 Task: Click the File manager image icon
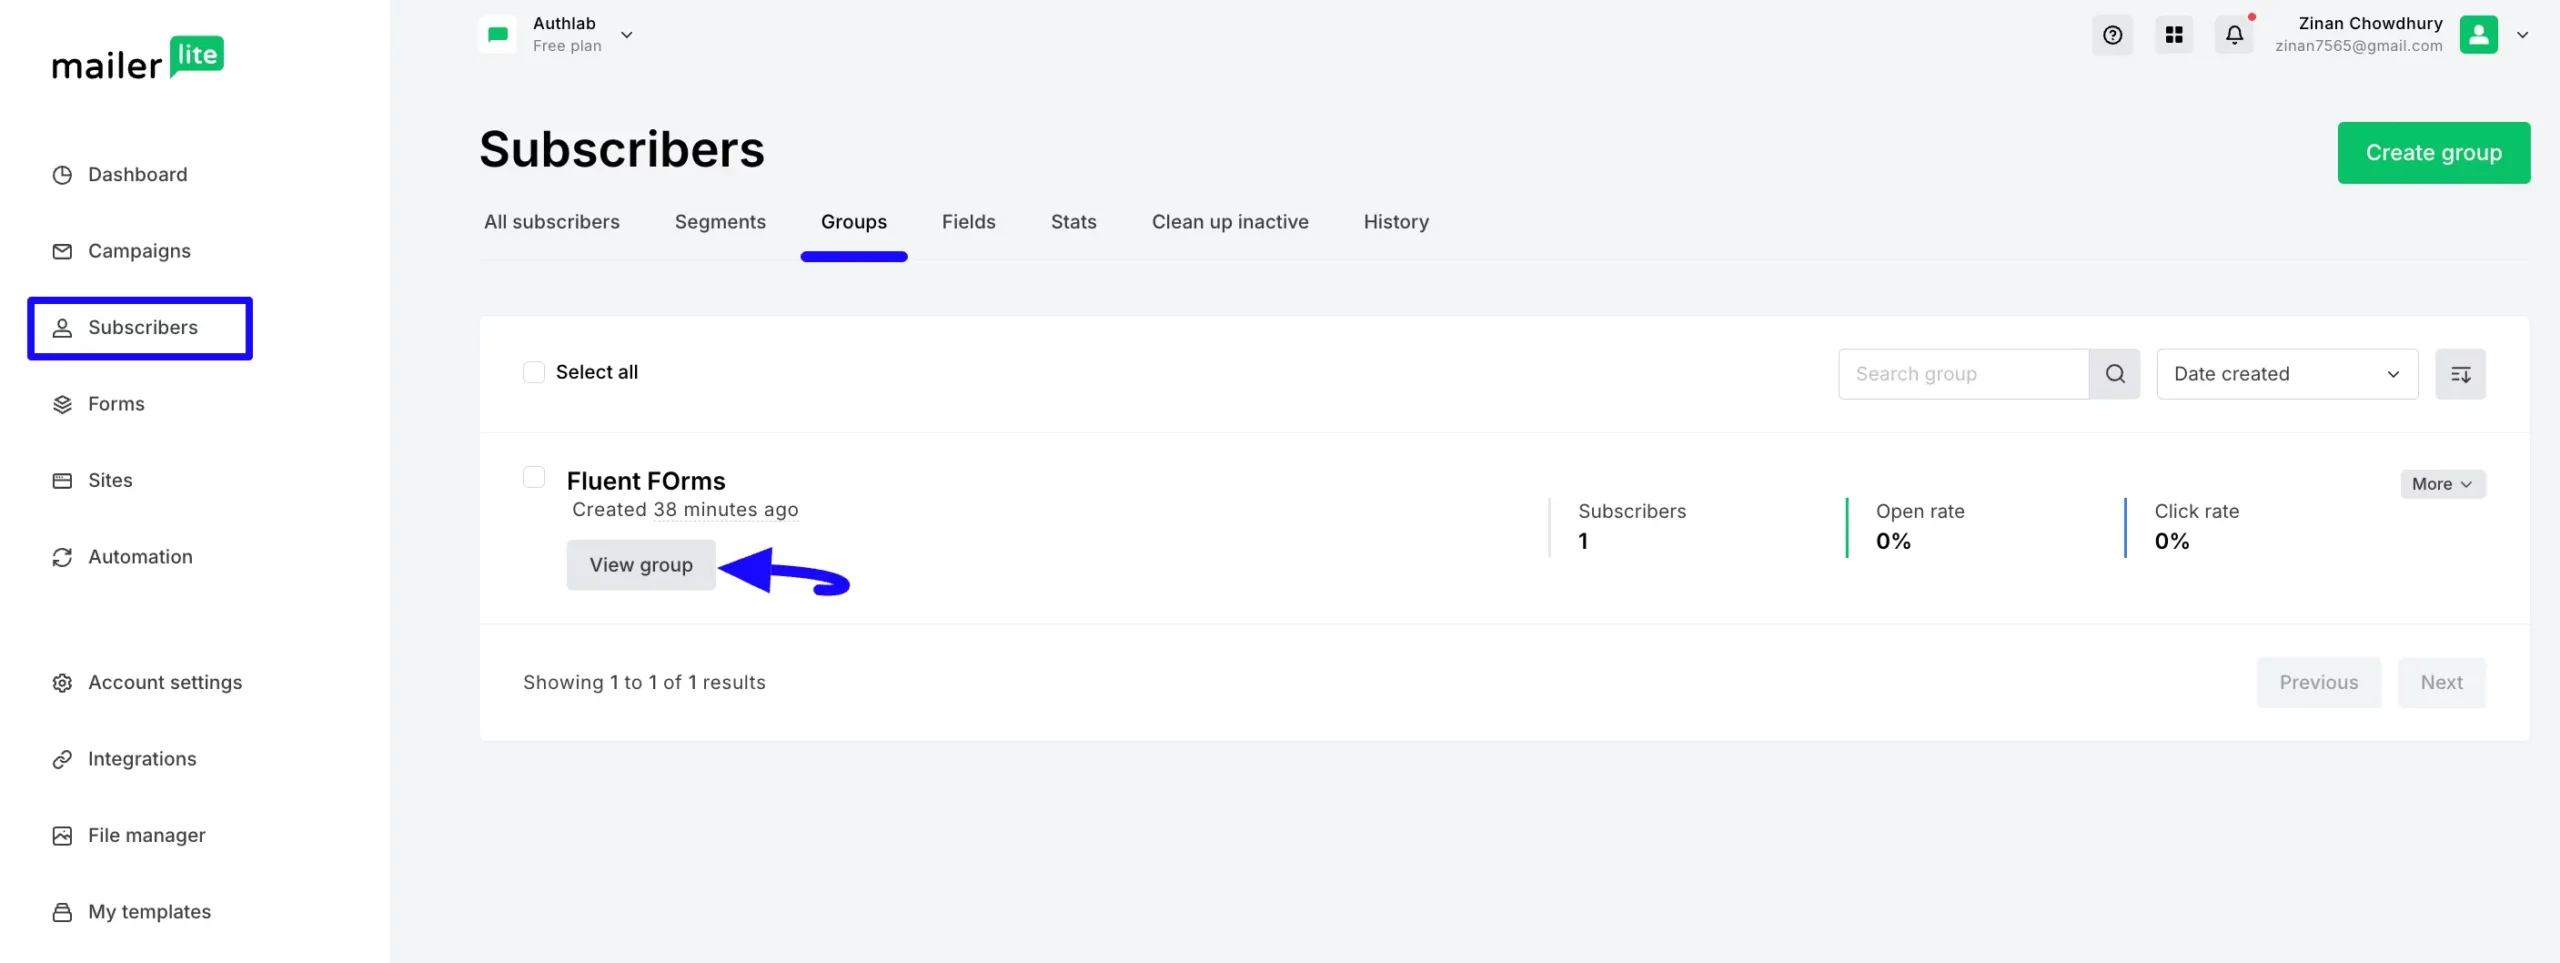[62, 836]
